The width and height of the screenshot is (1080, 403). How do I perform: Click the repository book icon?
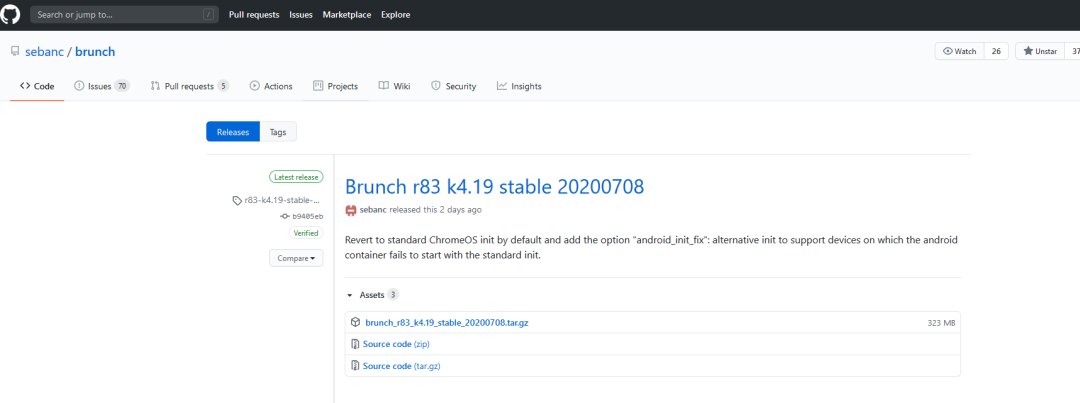[15, 52]
